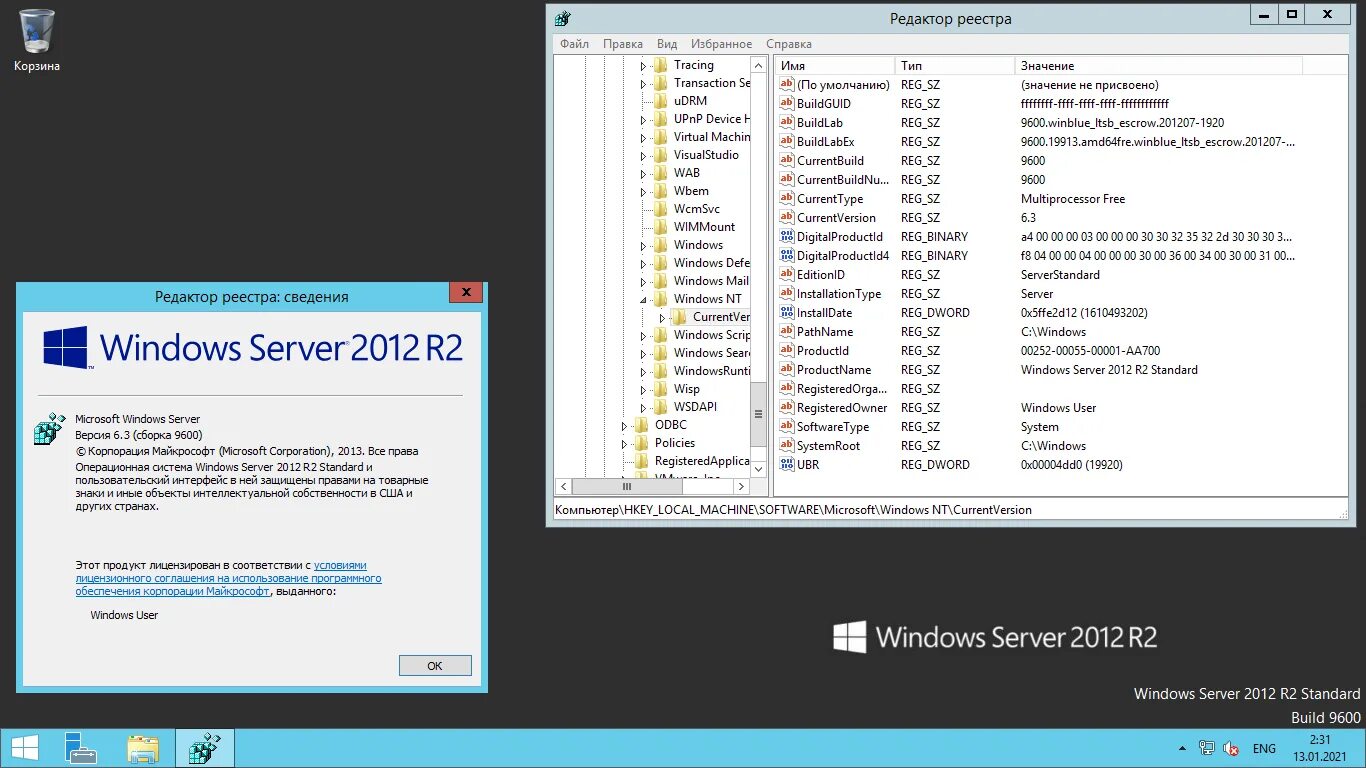Screen dimensions: 1366x768
Task: Select BuildGUID value icon
Action: [786, 104]
